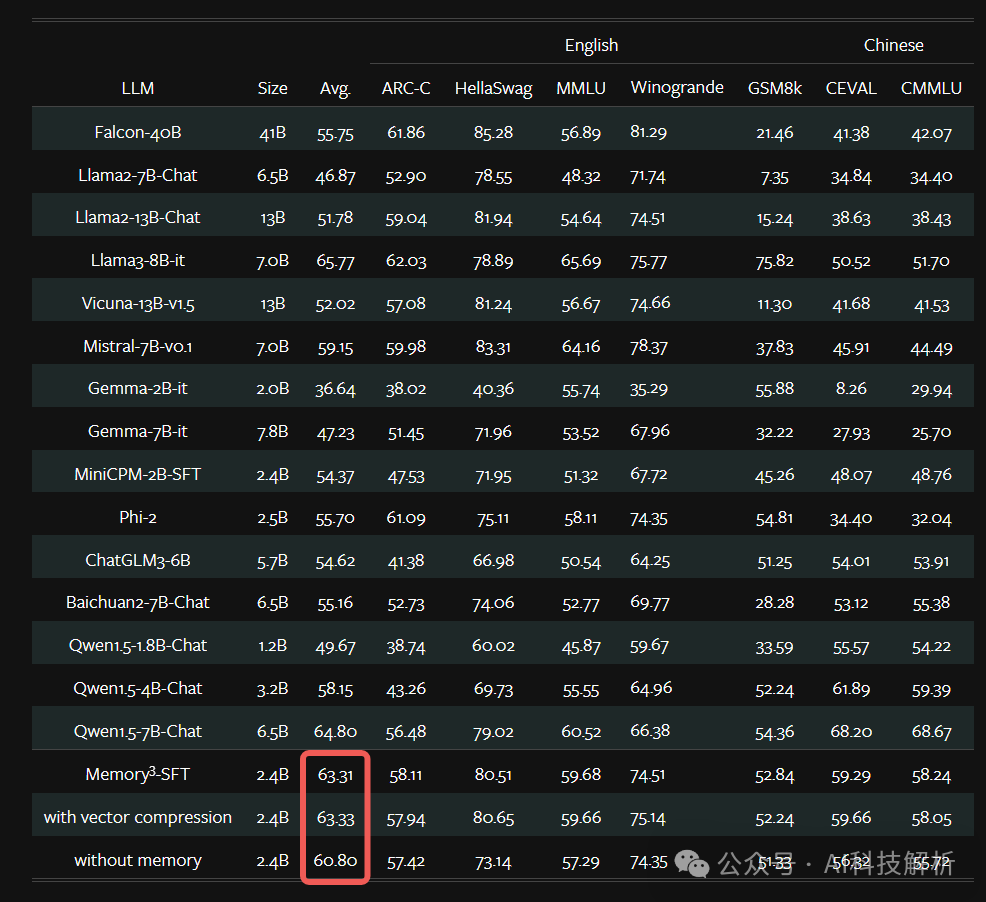
Task: Click ChatGLM3-6B's CEVAL score 54.01
Action: (x=851, y=562)
